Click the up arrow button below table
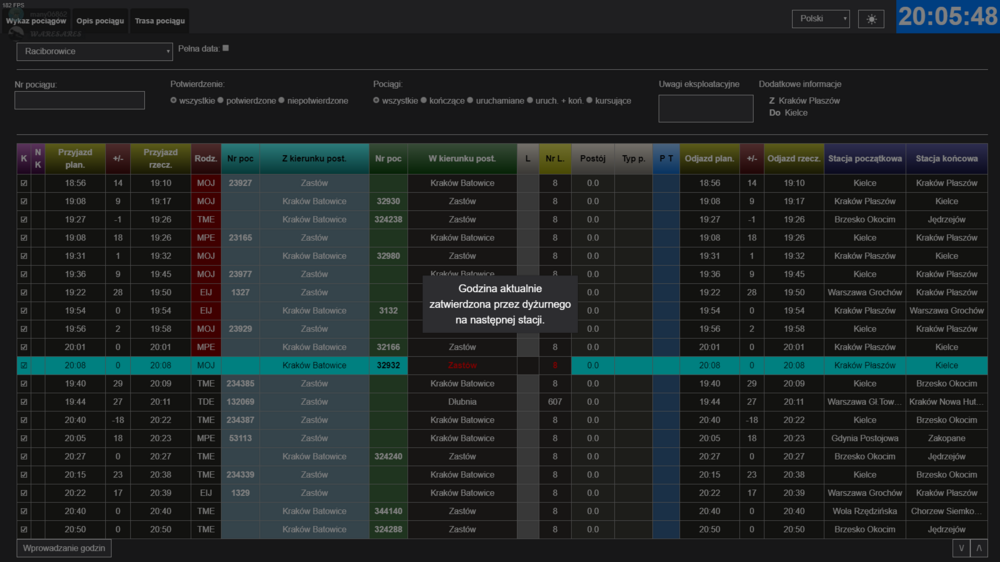This screenshot has width=1000, height=562. click(979, 548)
